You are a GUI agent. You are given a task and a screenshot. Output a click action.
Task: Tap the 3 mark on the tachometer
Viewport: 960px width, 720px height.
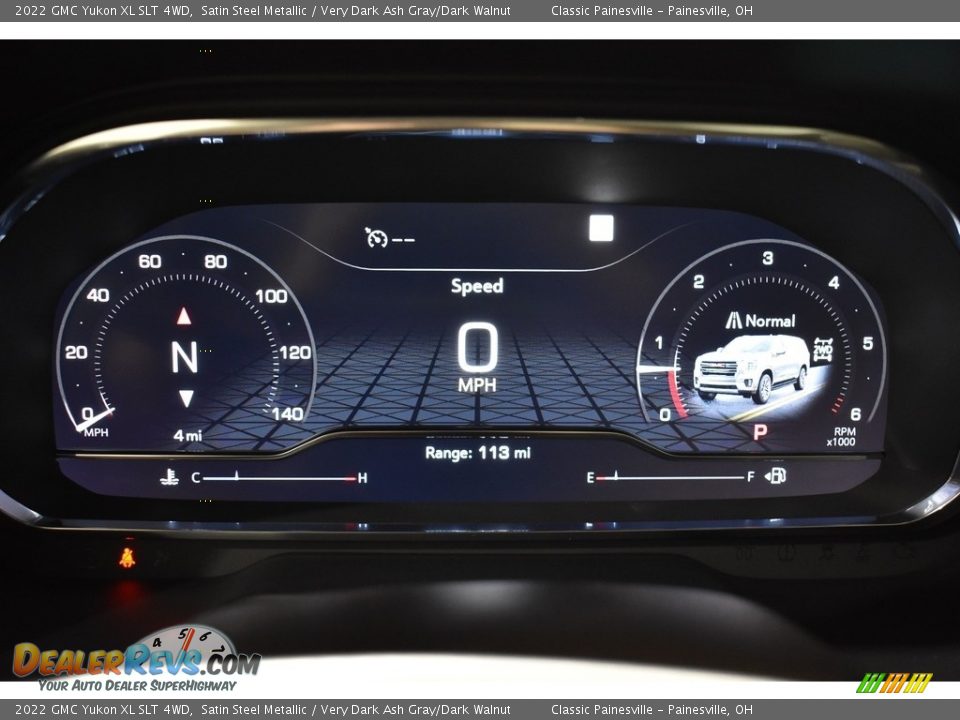[x=767, y=258]
